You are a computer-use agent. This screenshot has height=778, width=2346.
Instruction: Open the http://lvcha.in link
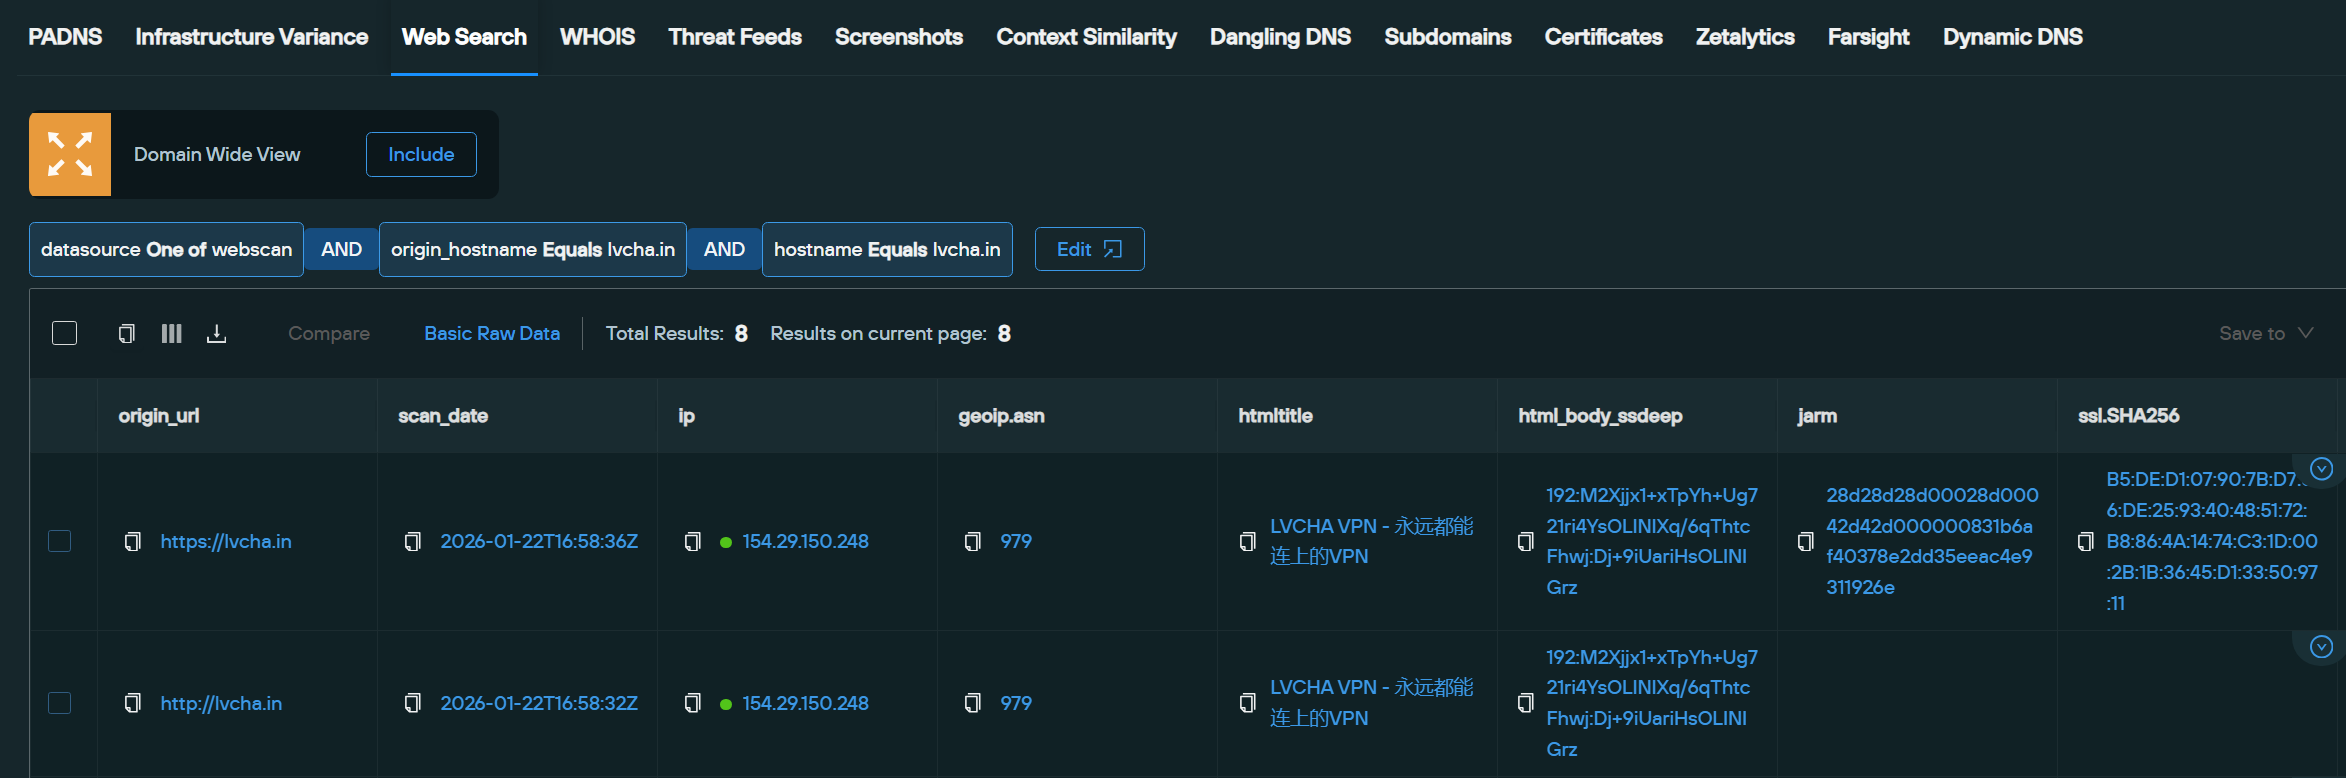click(x=221, y=703)
